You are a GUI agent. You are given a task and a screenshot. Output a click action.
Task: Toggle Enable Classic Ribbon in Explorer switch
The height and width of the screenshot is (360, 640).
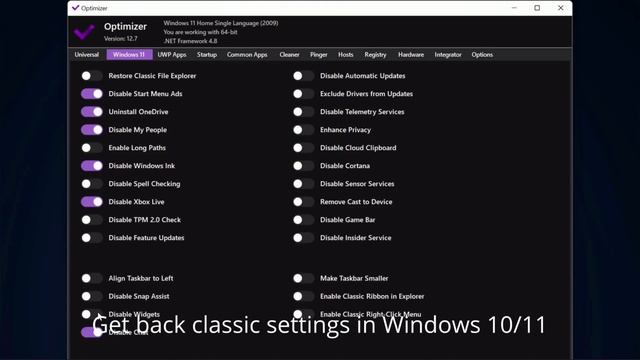tap(303, 296)
